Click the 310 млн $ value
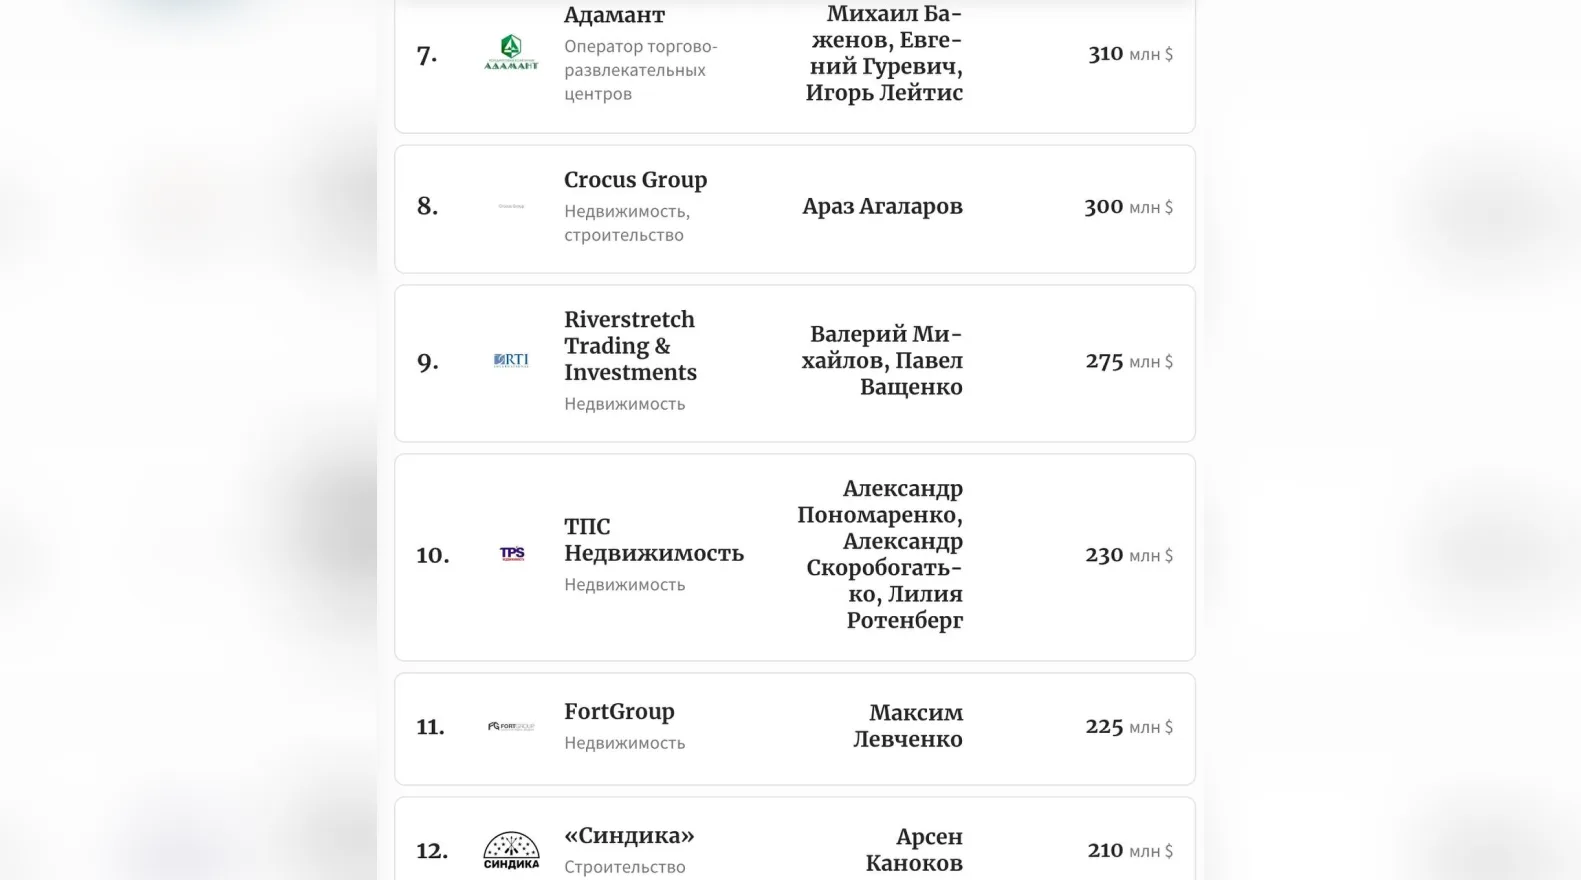This screenshot has height=880, width=1581. click(x=1130, y=54)
